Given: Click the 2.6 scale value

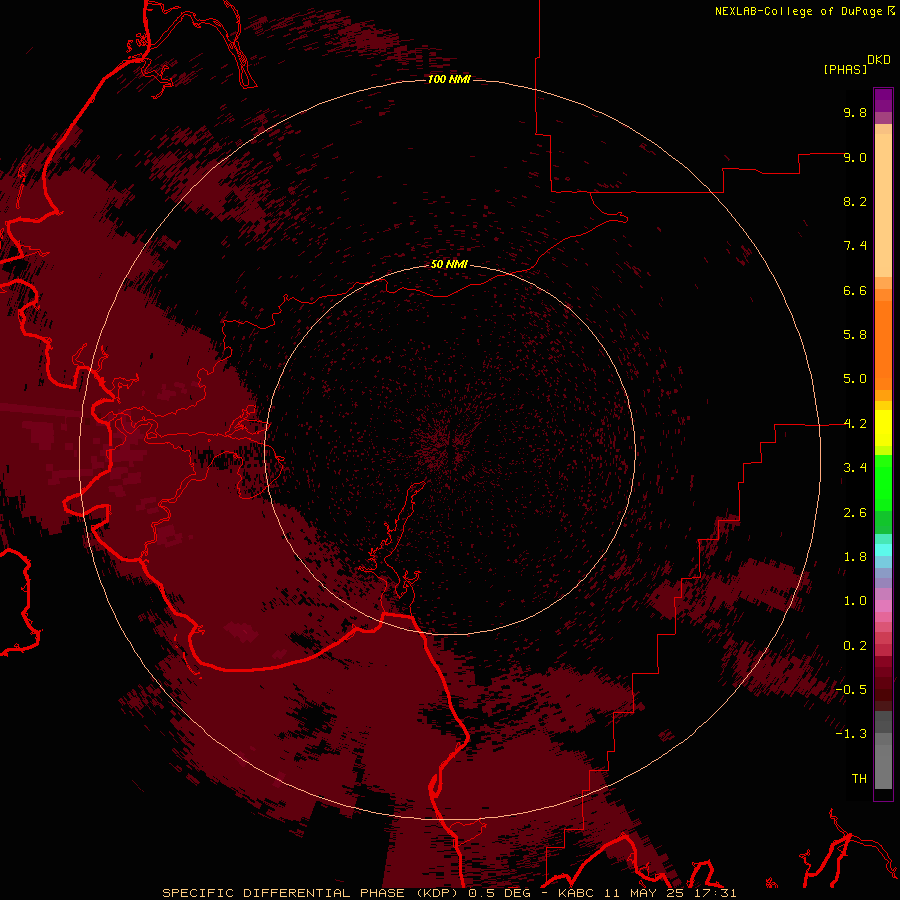Looking at the screenshot, I should pyautogui.click(x=855, y=513).
